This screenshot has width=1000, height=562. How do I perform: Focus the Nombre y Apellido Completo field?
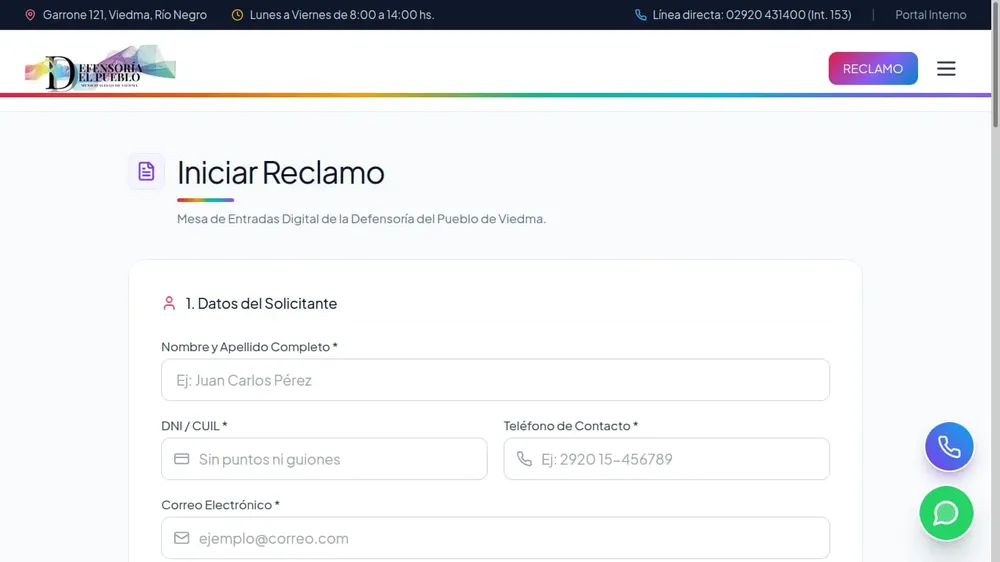click(495, 380)
